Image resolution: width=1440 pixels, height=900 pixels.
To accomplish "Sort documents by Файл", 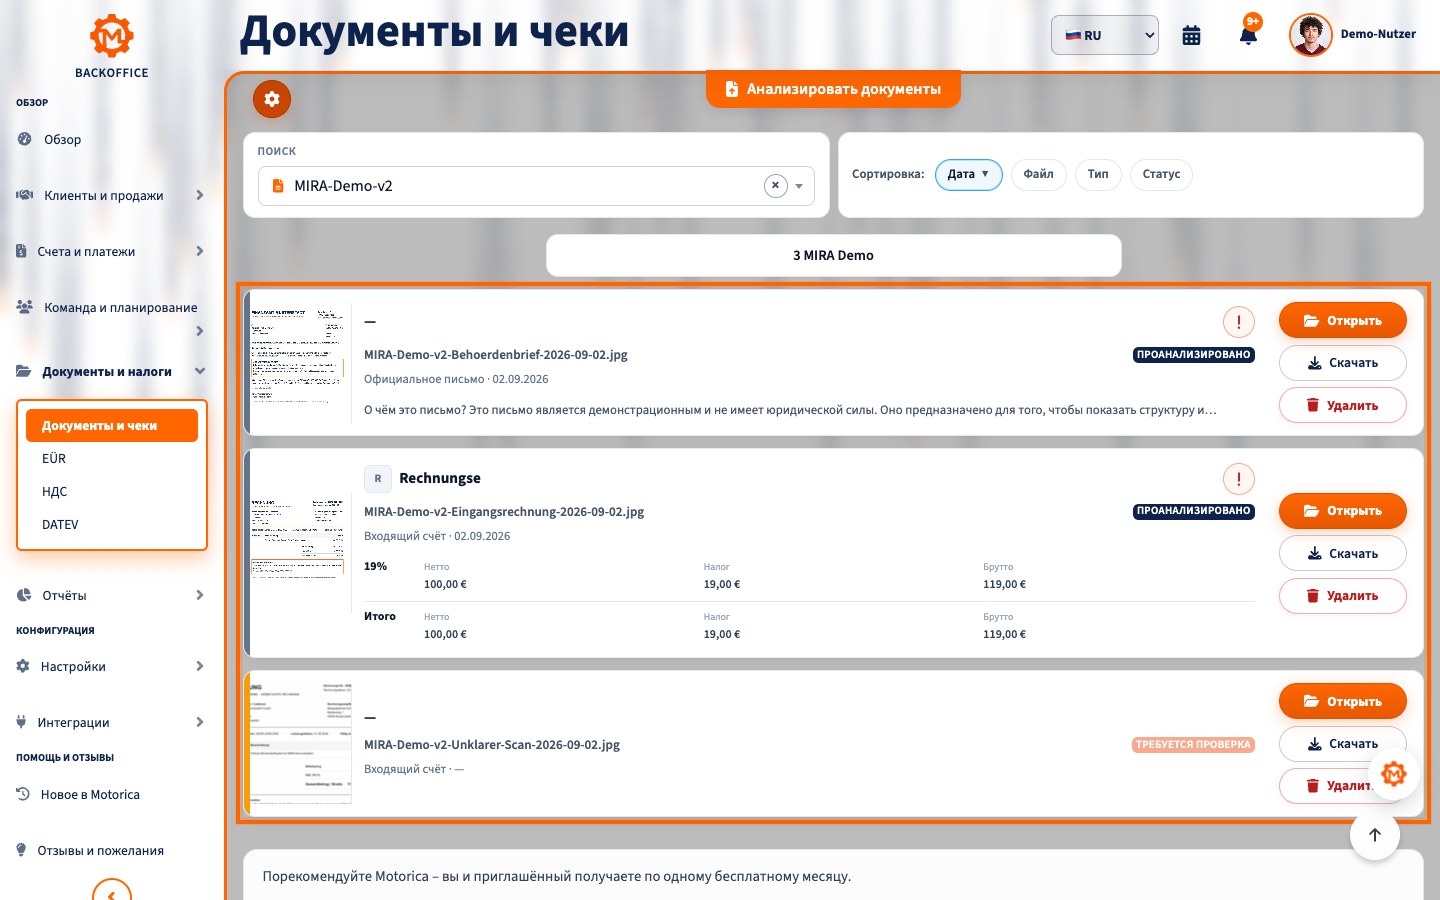I will (1038, 174).
